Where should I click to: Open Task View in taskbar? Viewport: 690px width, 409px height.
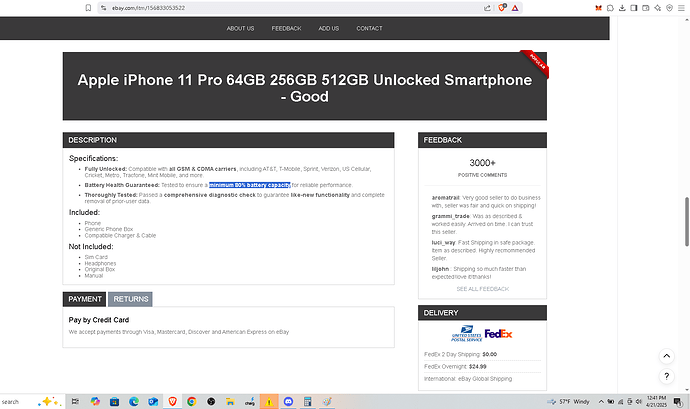tap(75, 402)
